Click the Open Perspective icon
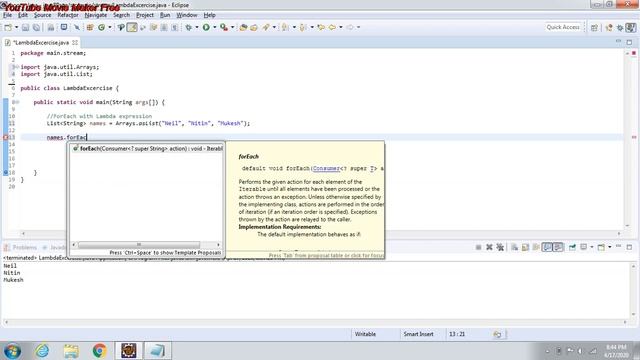Screen dimensions: 640x360 (x=594, y=27)
